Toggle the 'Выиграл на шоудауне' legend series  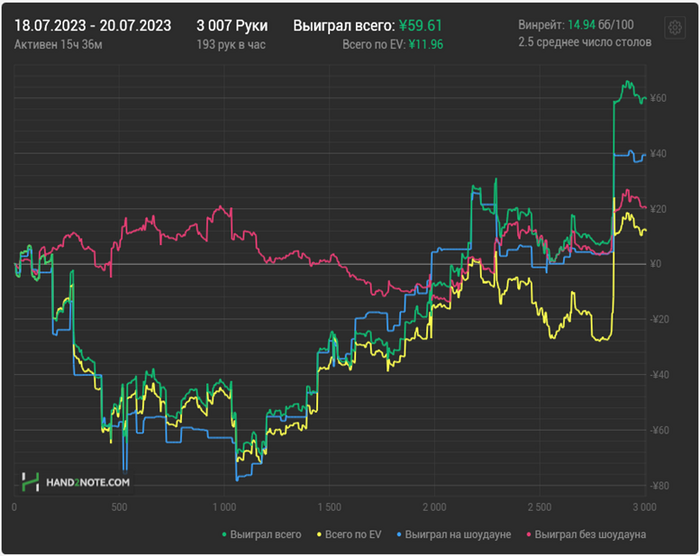(454, 534)
